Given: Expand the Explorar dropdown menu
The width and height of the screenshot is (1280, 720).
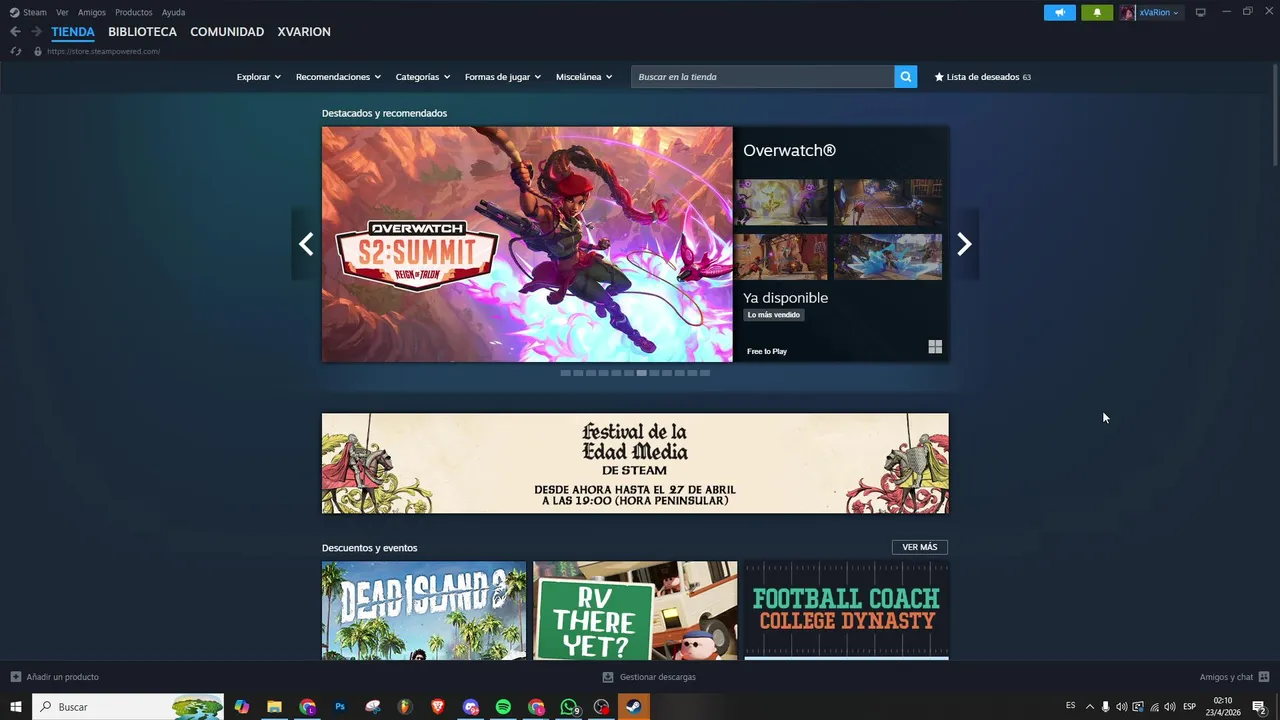Looking at the screenshot, I should [x=259, y=77].
